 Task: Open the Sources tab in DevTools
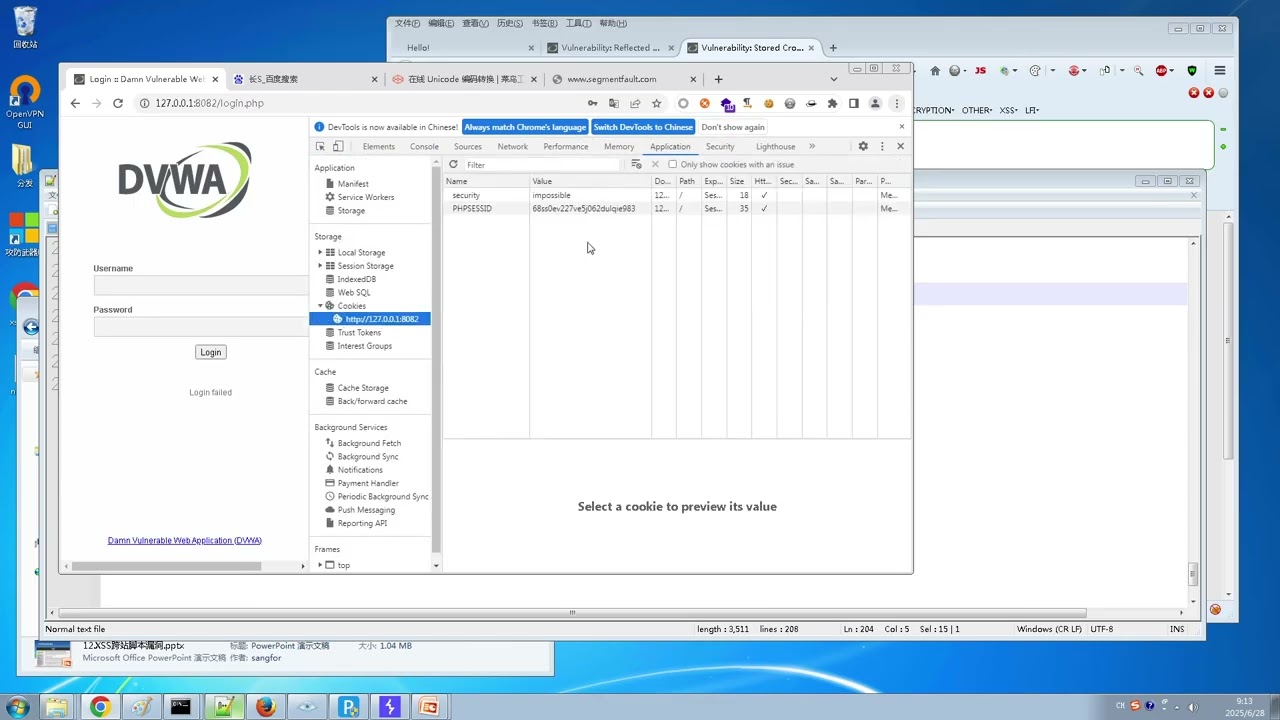[x=467, y=146]
